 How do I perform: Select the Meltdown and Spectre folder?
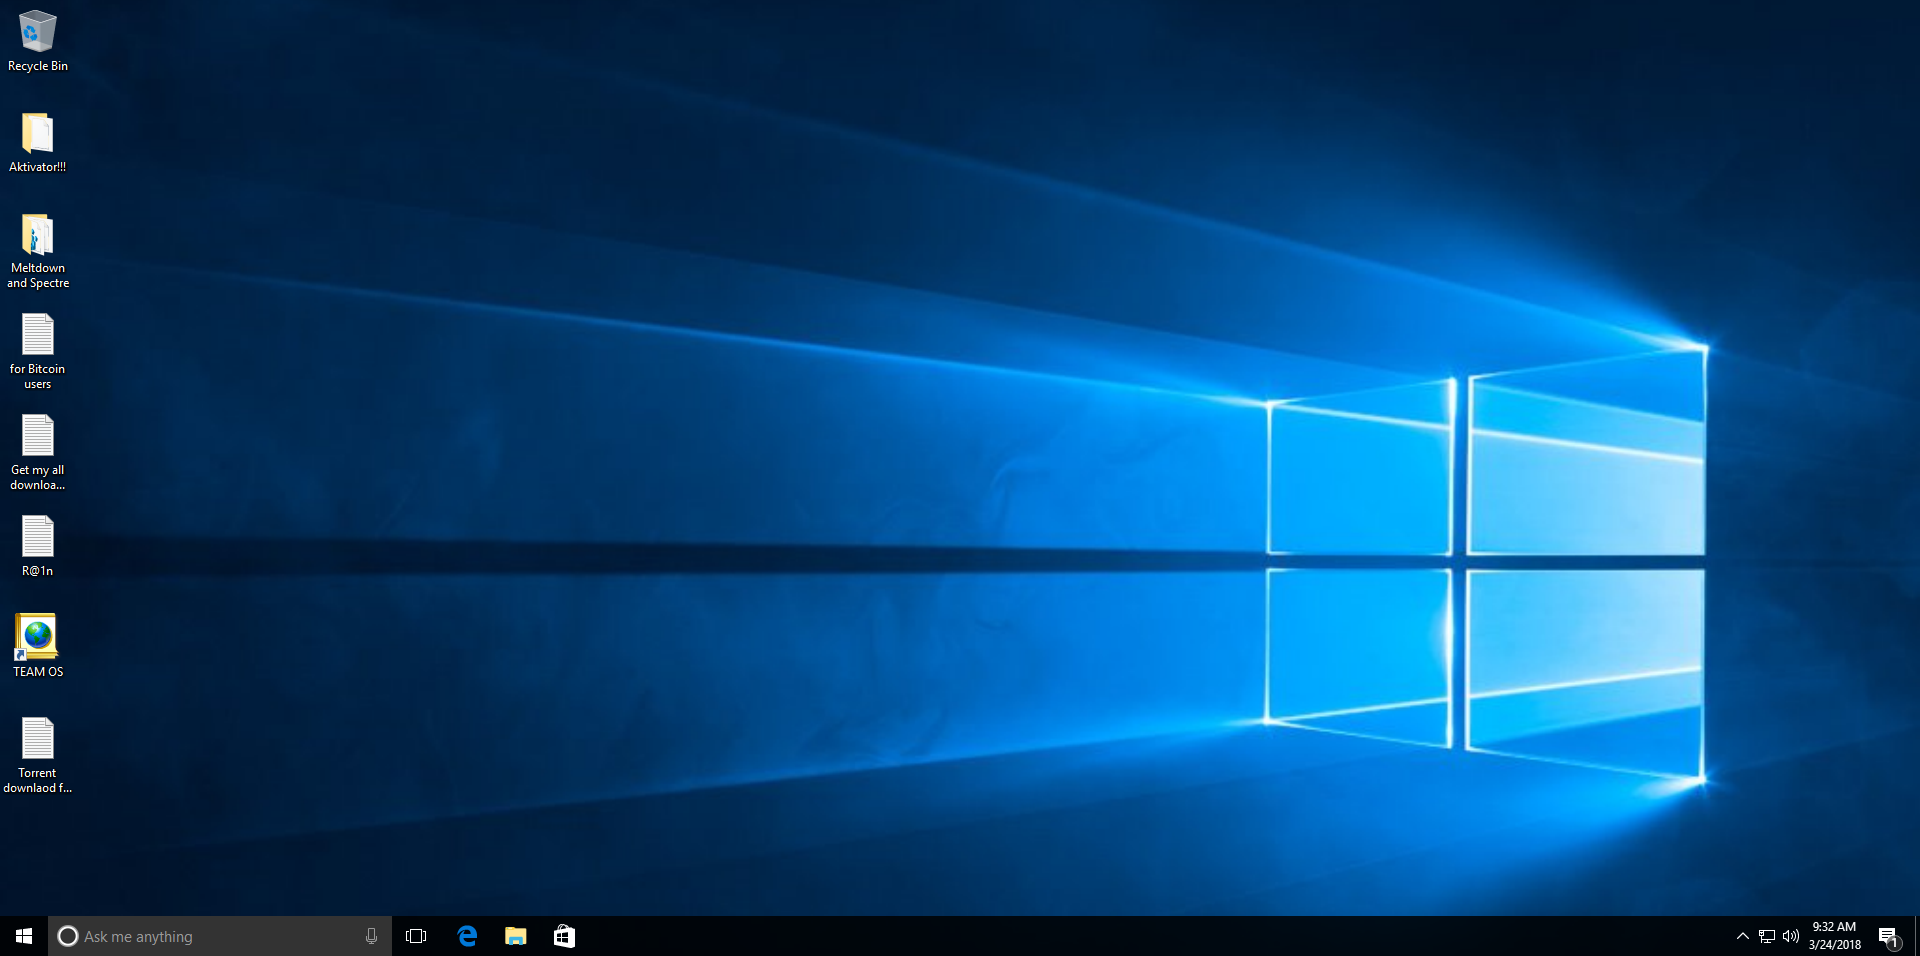click(38, 251)
